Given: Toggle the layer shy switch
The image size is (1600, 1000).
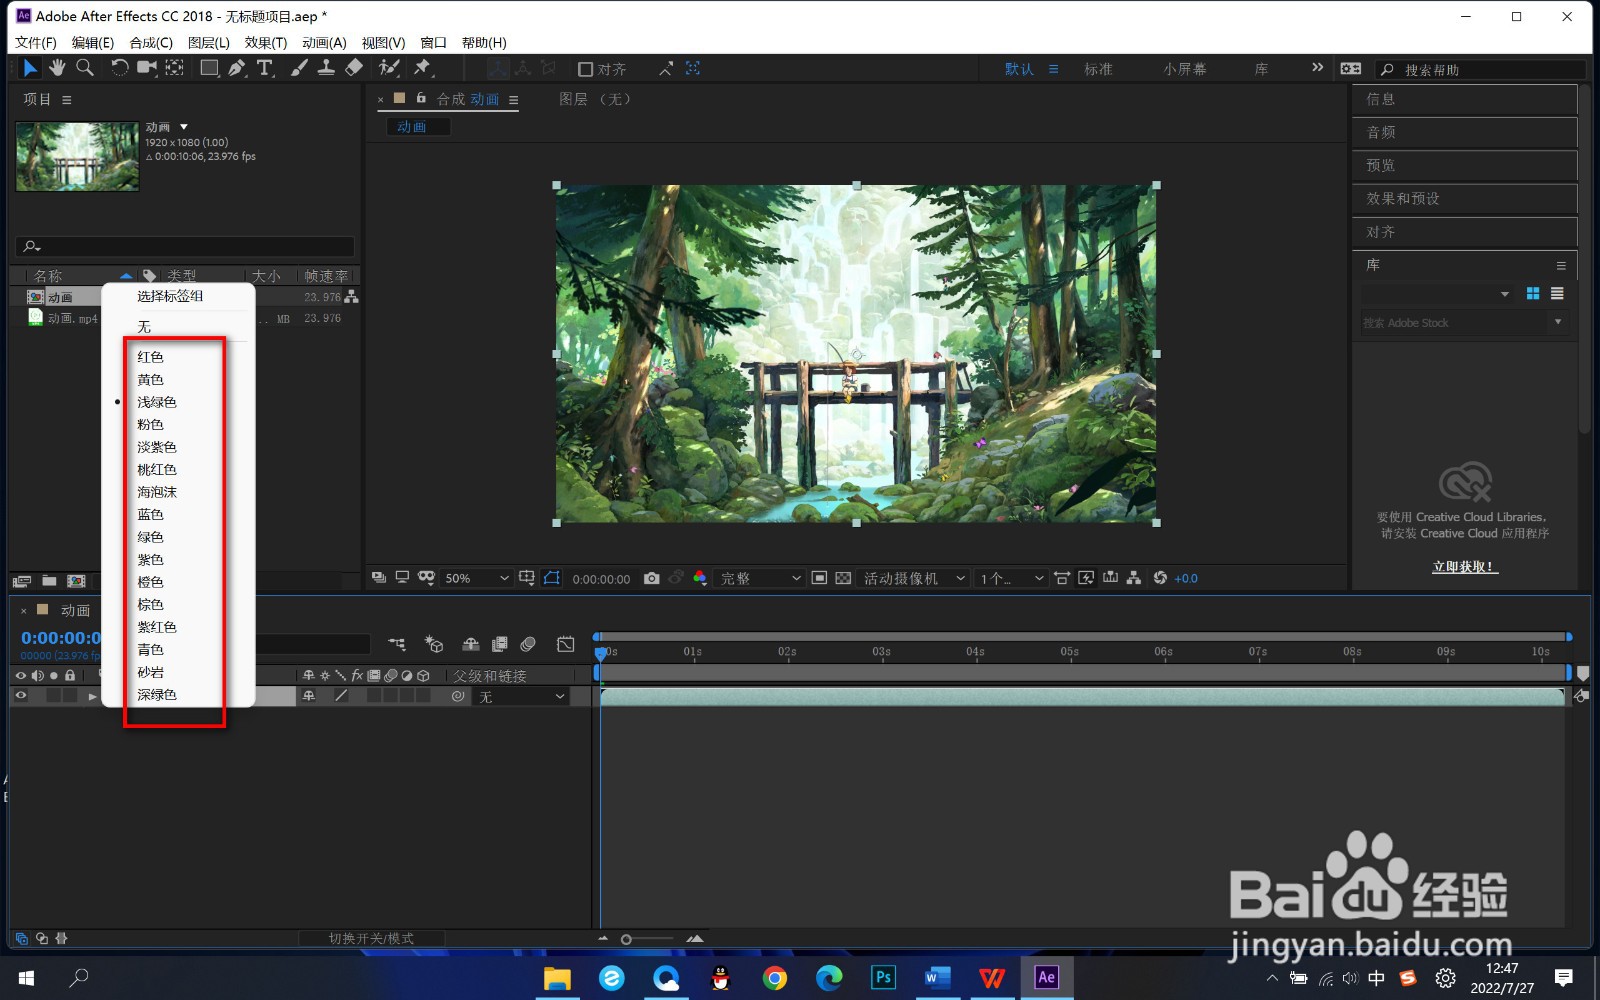Looking at the screenshot, I should point(309,696).
